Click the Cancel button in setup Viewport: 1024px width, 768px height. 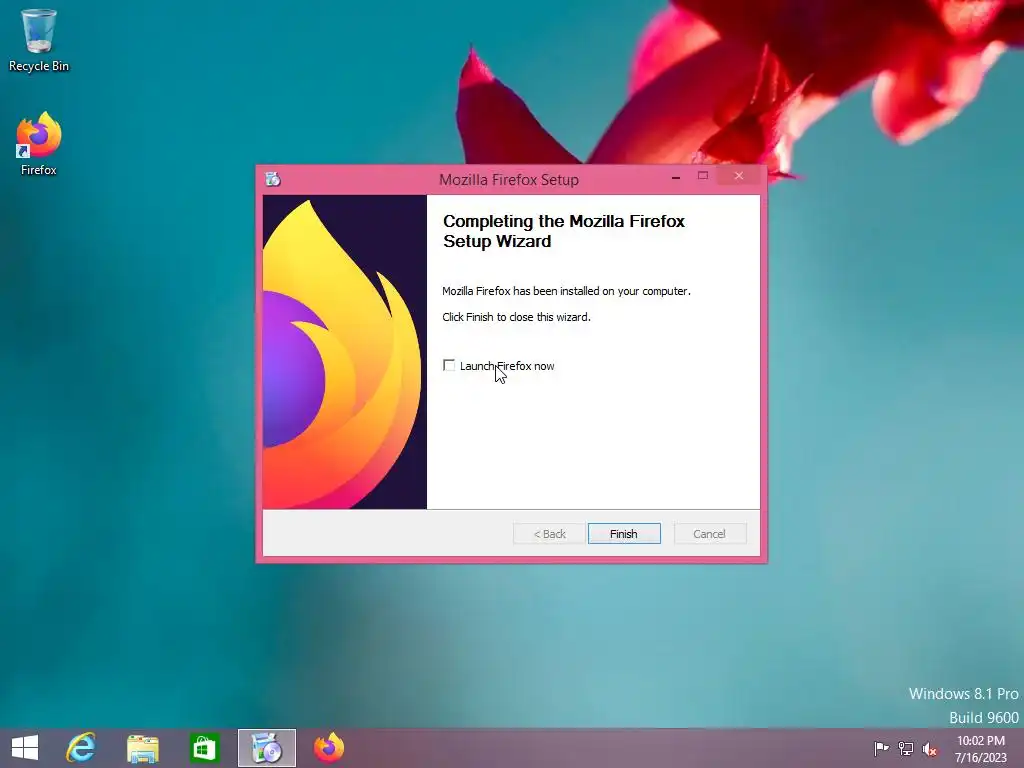(x=709, y=534)
